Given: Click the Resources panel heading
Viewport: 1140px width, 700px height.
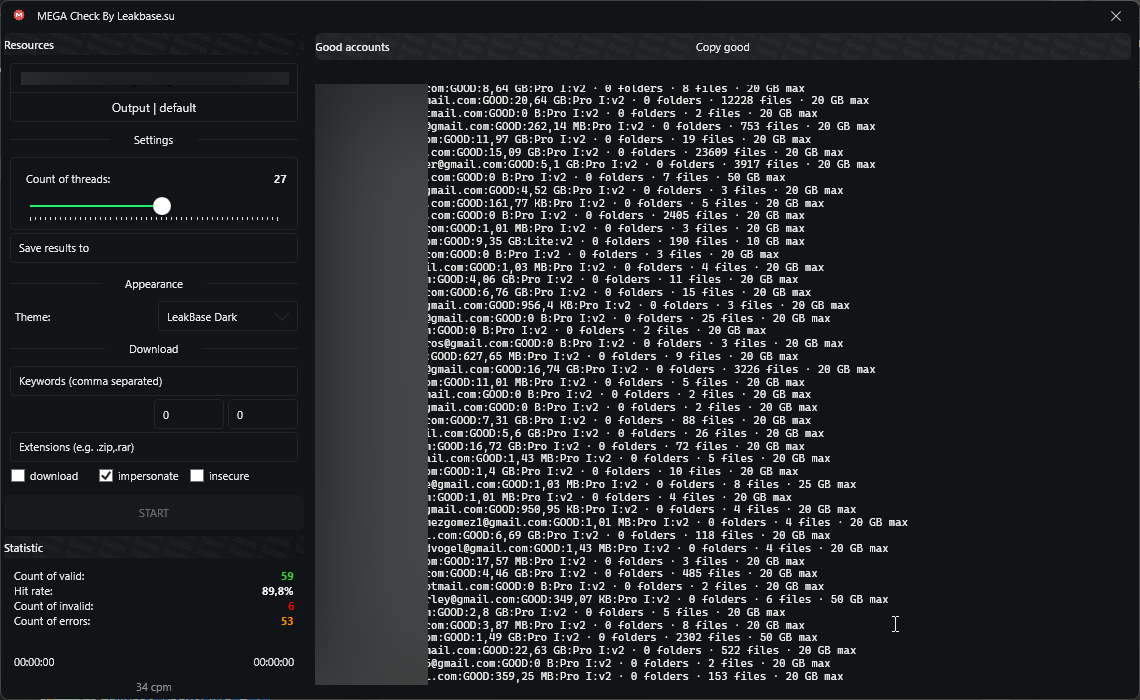Looking at the screenshot, I should [29, 45].
